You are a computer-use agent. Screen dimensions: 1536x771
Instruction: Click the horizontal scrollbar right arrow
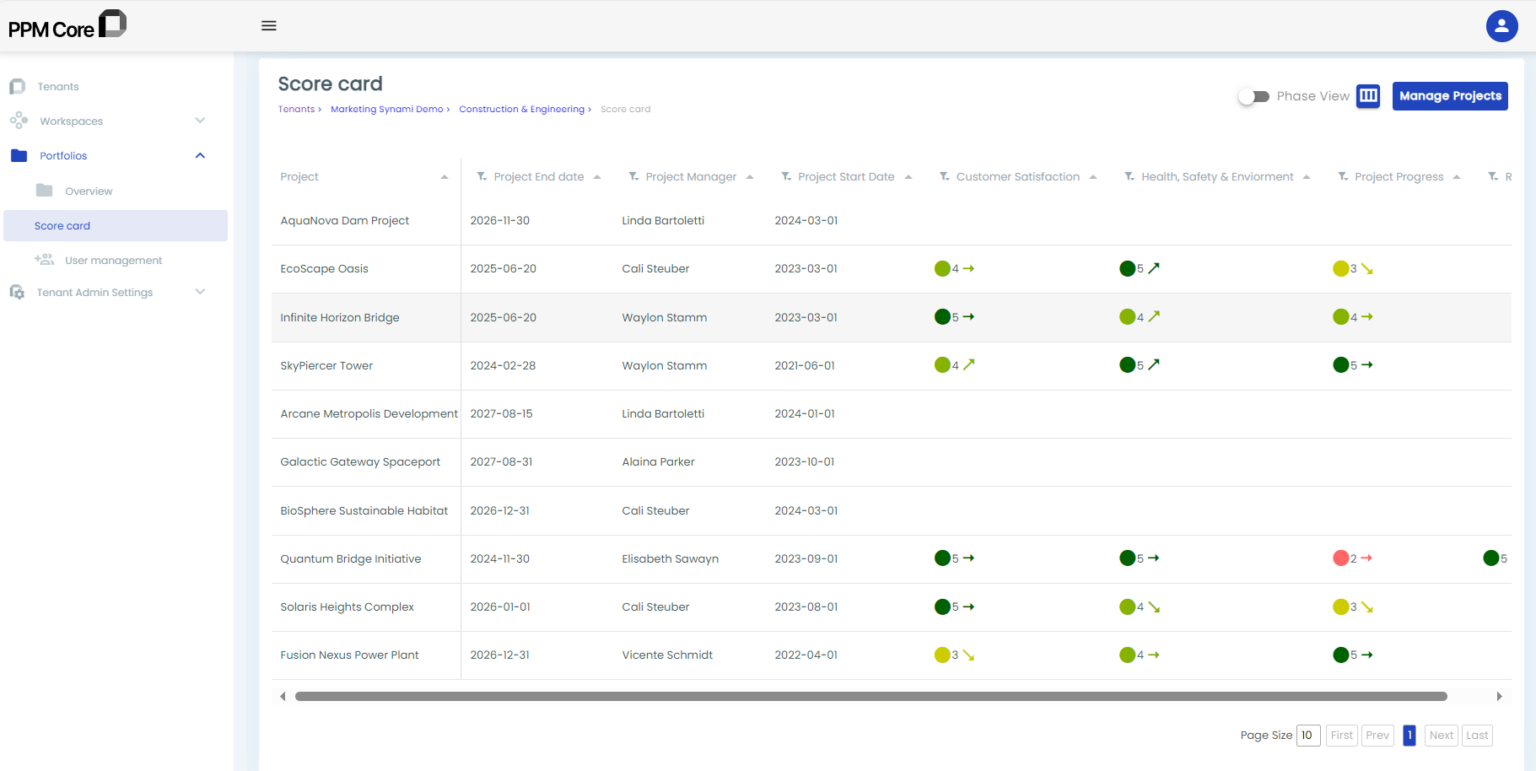[x=1498, y=696]
